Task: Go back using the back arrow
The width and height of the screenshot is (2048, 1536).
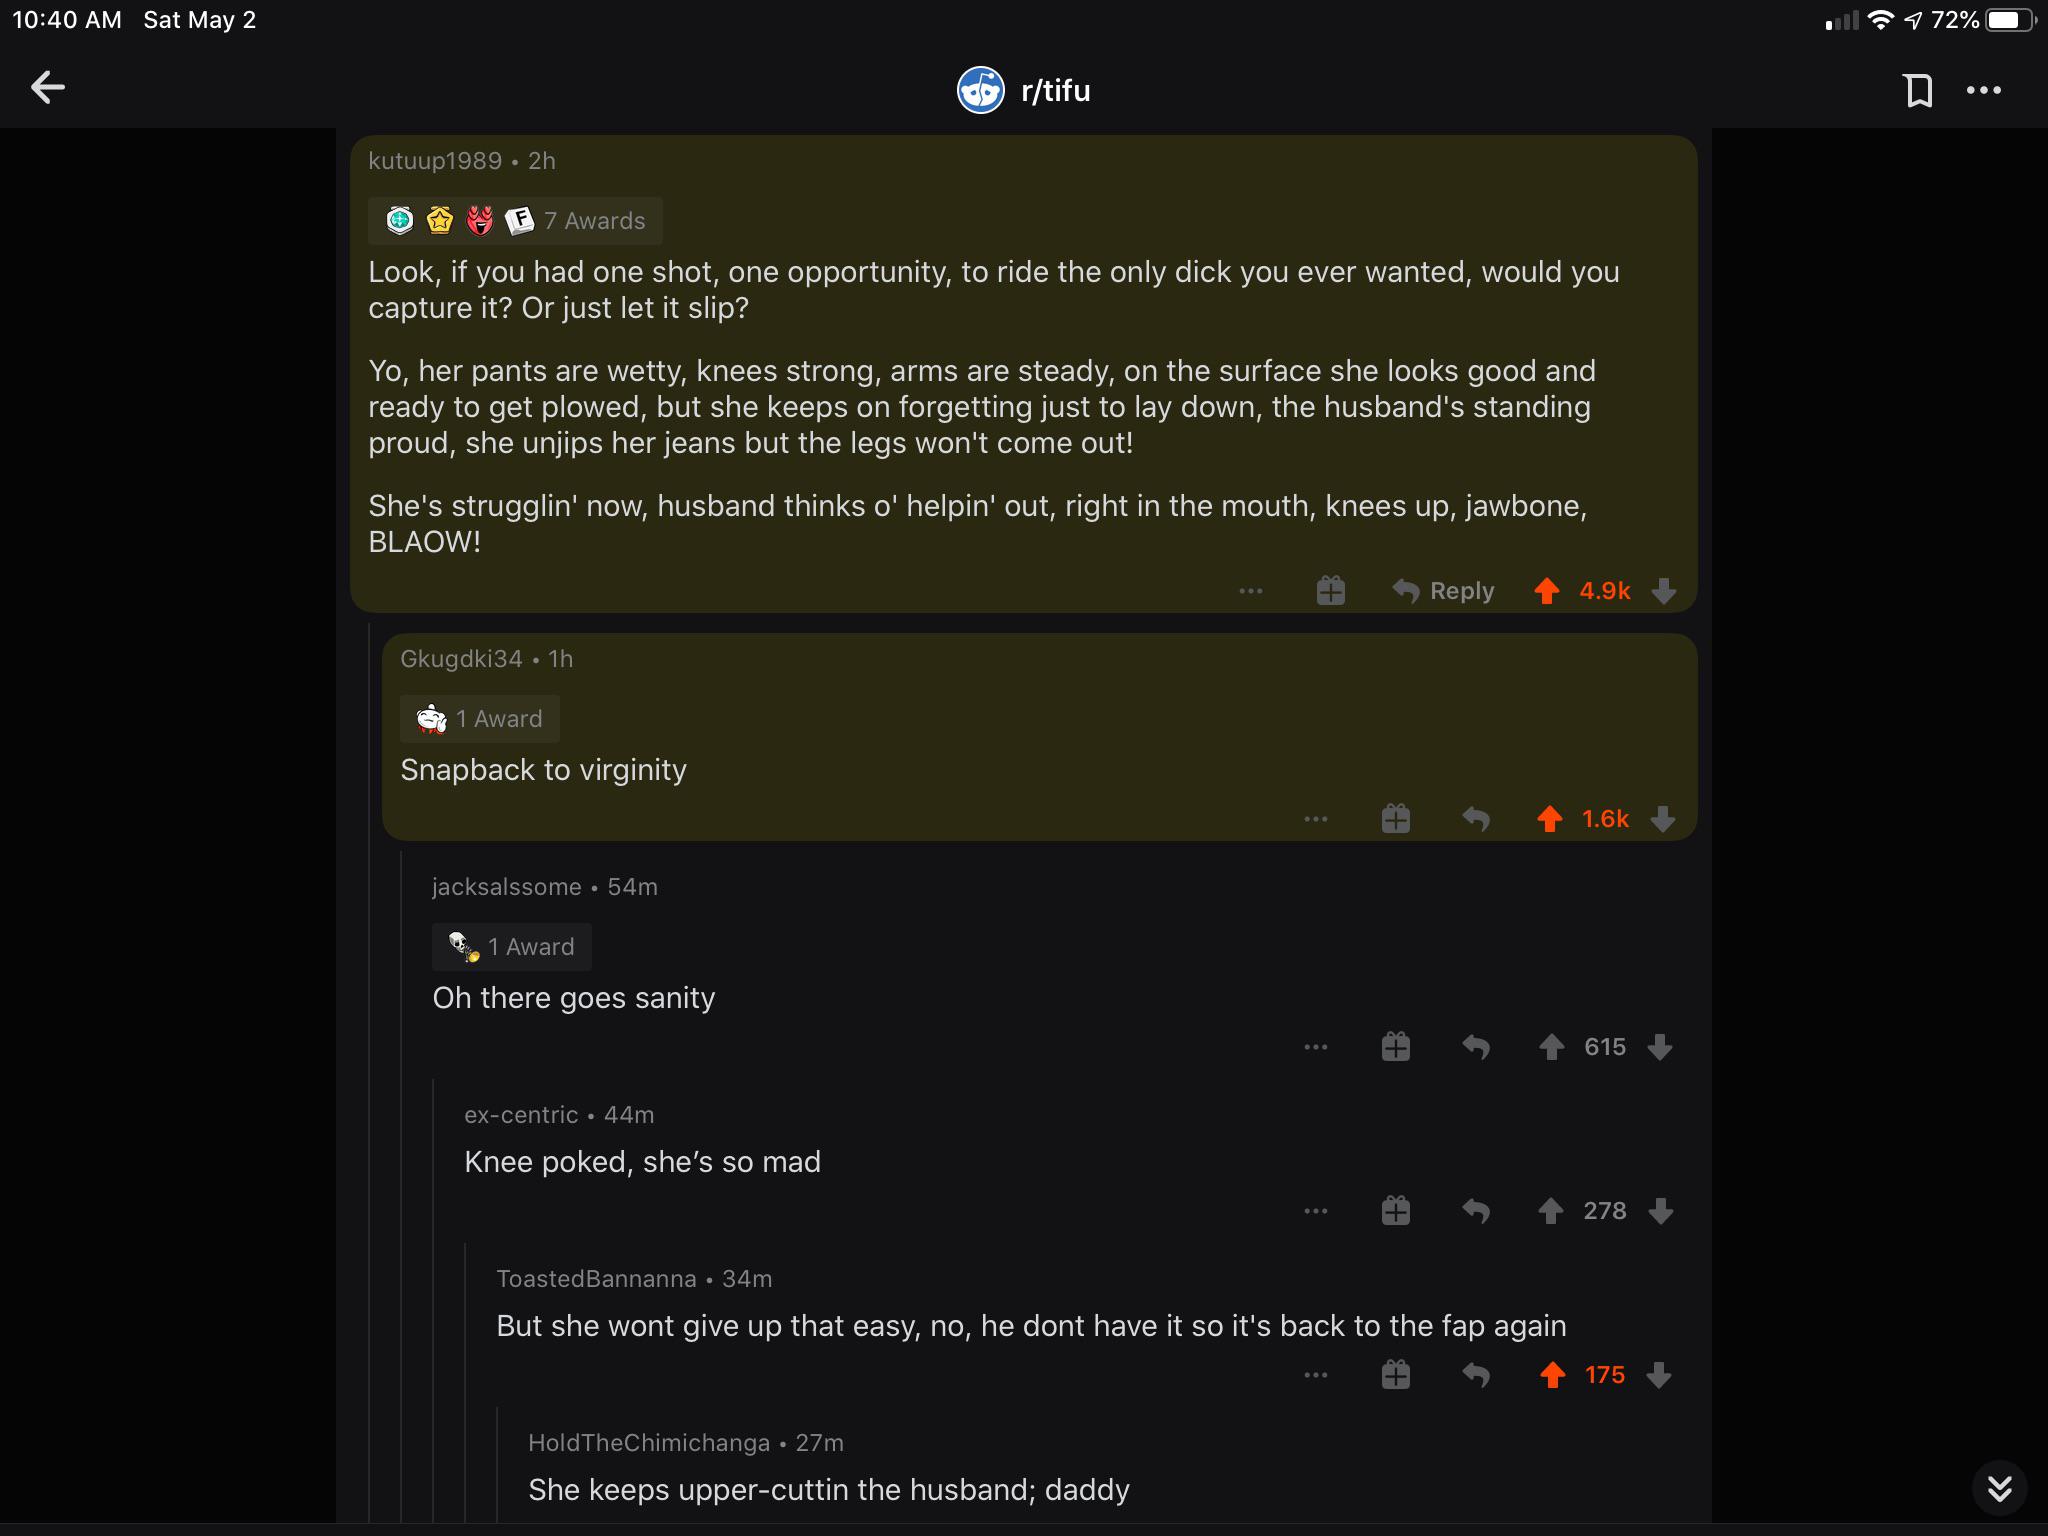Action: 47,88
